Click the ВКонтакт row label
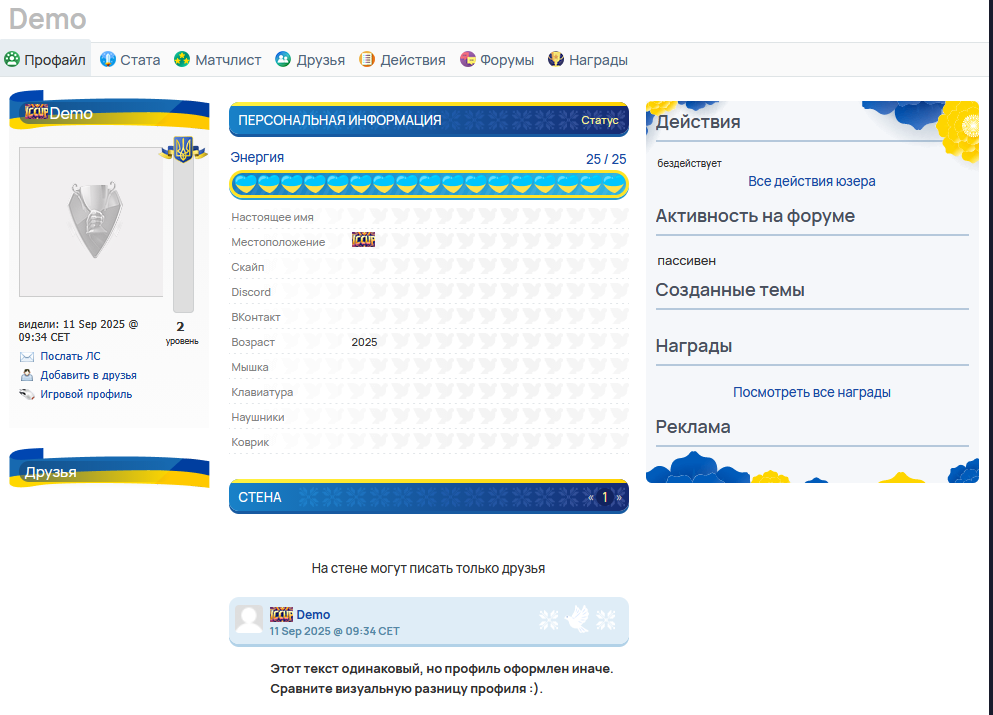The width and height of the screenshot is (993, 715). pyautogui.click(x=256, y=317)
